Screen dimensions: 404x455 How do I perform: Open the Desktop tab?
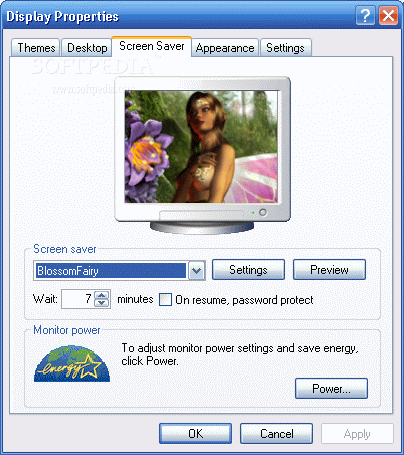pos(87,48)
